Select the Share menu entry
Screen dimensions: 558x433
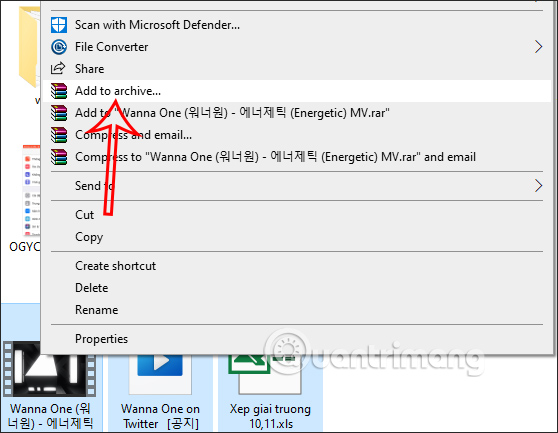coord(297,69)
